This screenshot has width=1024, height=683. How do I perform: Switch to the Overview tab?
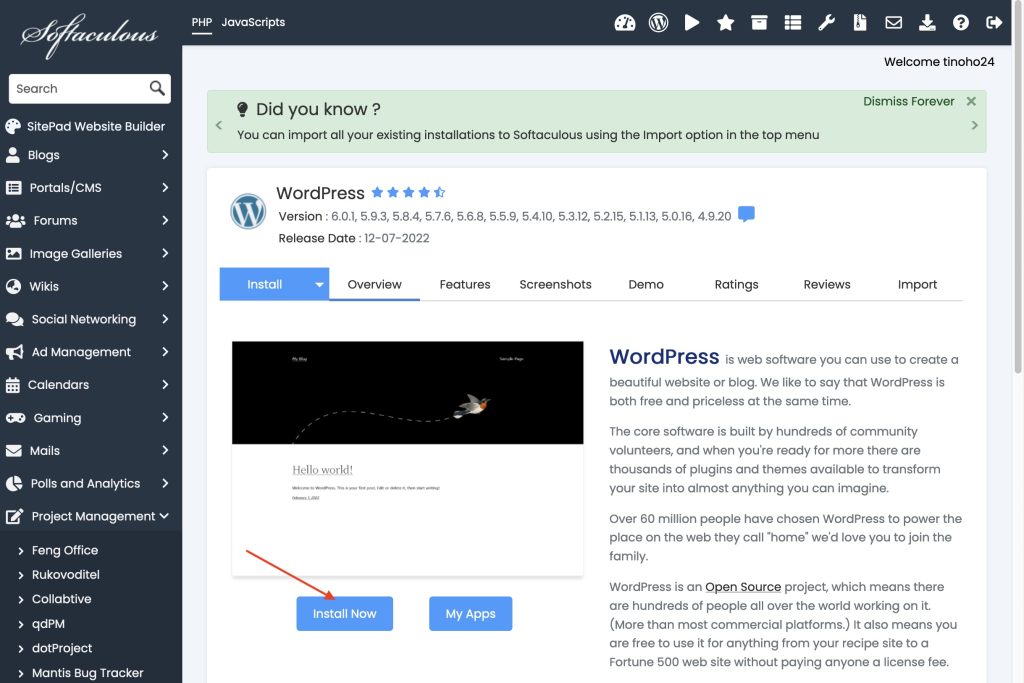point(374,284)
